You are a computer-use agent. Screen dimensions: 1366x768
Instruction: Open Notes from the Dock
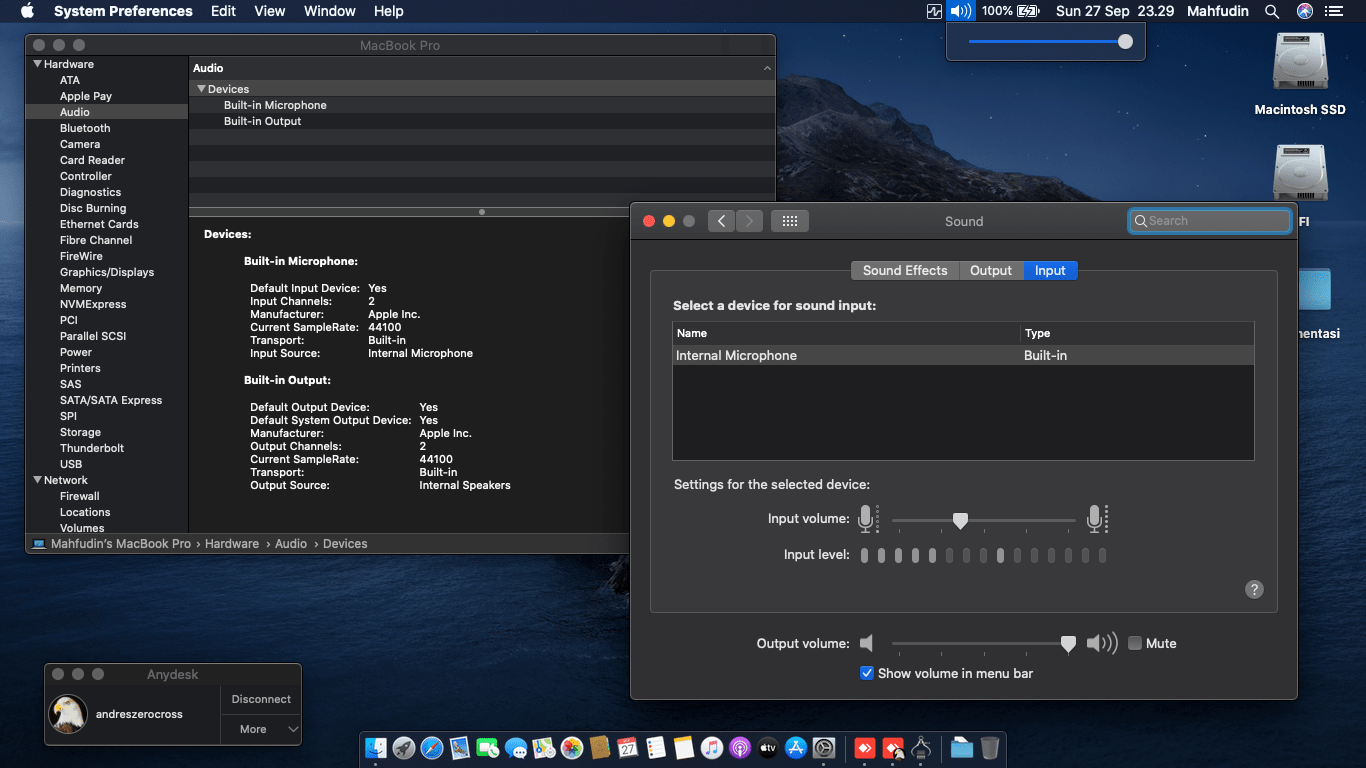(684, 747)
